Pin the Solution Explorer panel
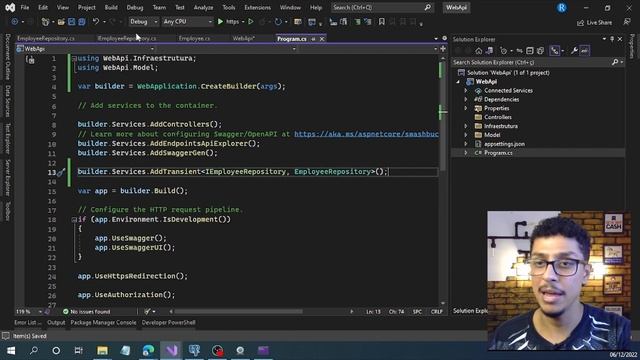The image size is (640, 360). point(612,39)
